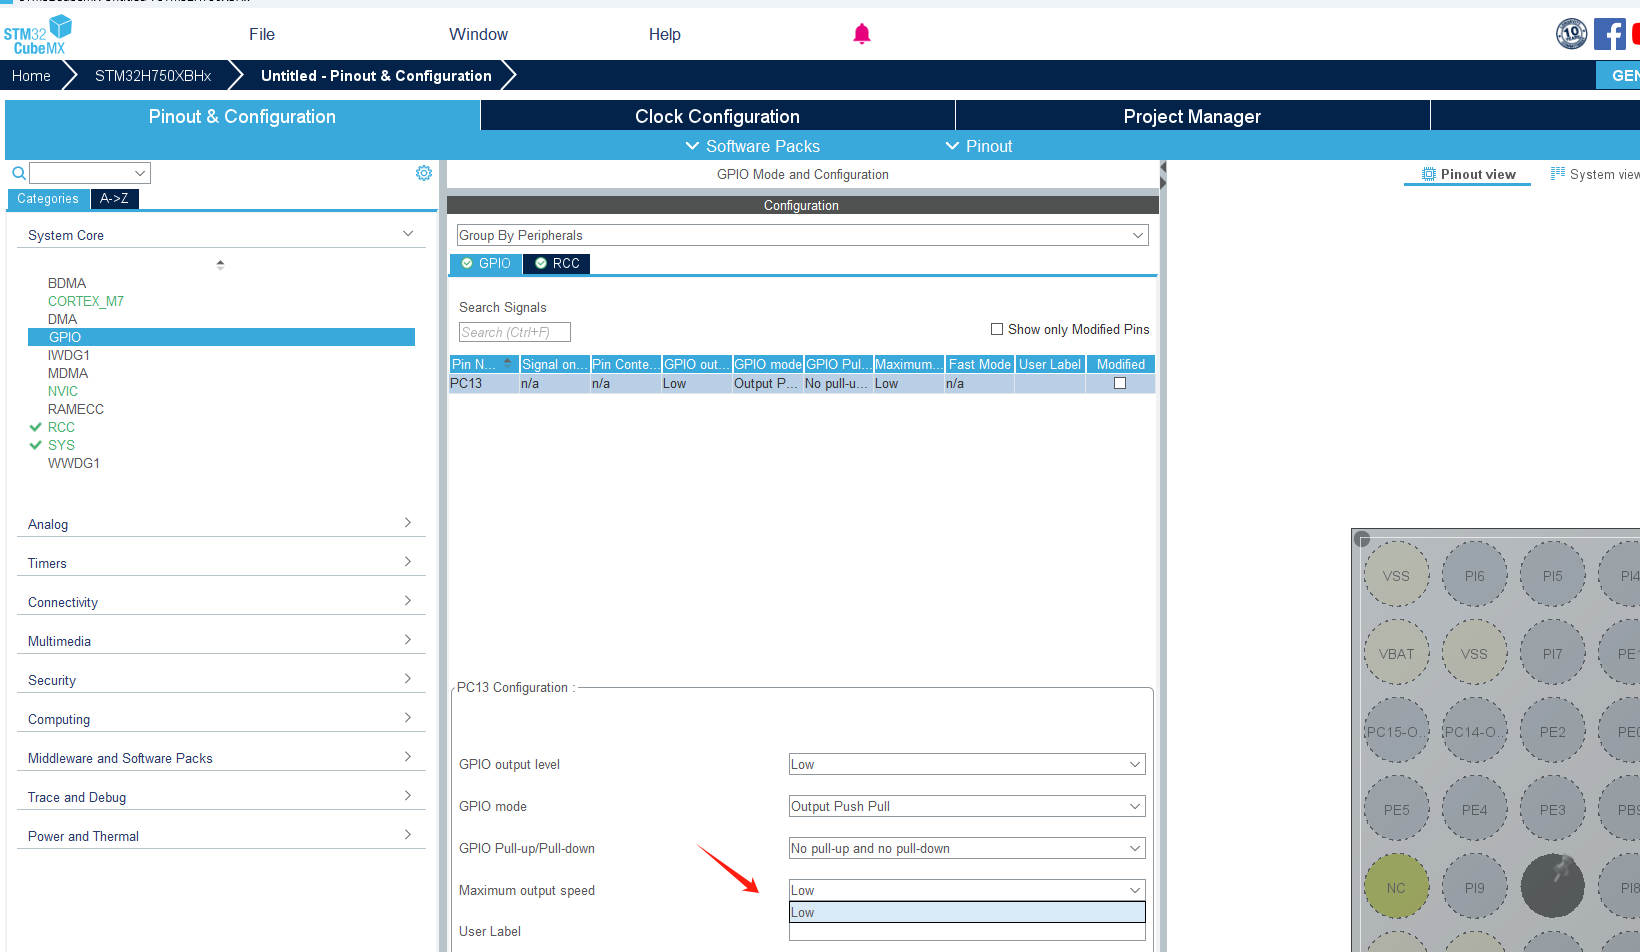Select NVIC in System Core list
Image resolution: width=1640 pixels, height=952 pixels.
(x=63, y=391)
